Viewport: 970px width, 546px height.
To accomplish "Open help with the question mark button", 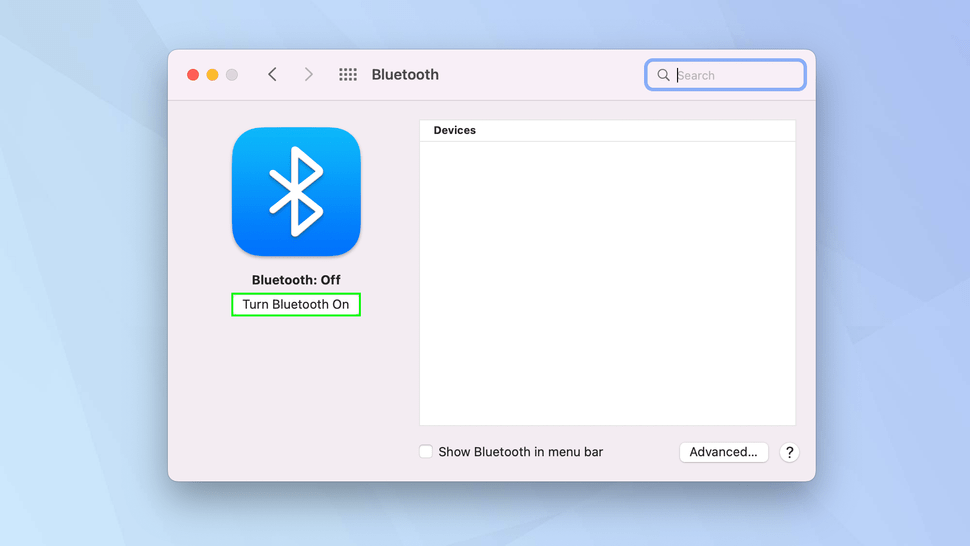I will 789,453.
